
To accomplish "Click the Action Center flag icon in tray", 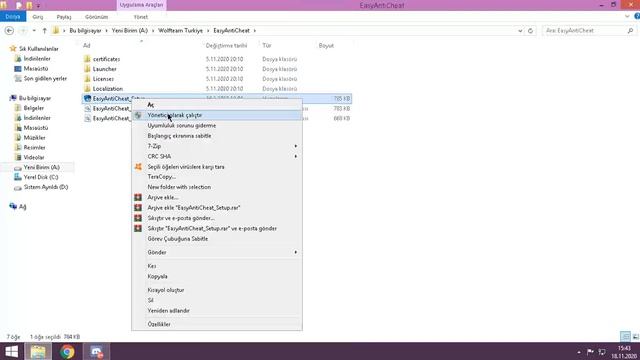I will (590, 351).
